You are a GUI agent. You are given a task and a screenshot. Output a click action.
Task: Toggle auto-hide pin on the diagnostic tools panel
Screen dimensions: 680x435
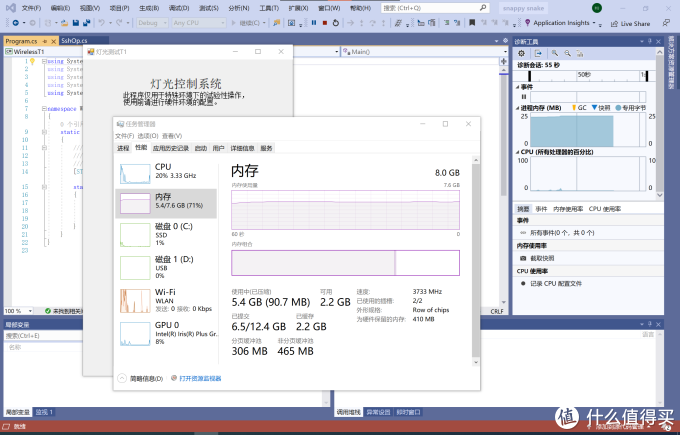coord(650,41)
